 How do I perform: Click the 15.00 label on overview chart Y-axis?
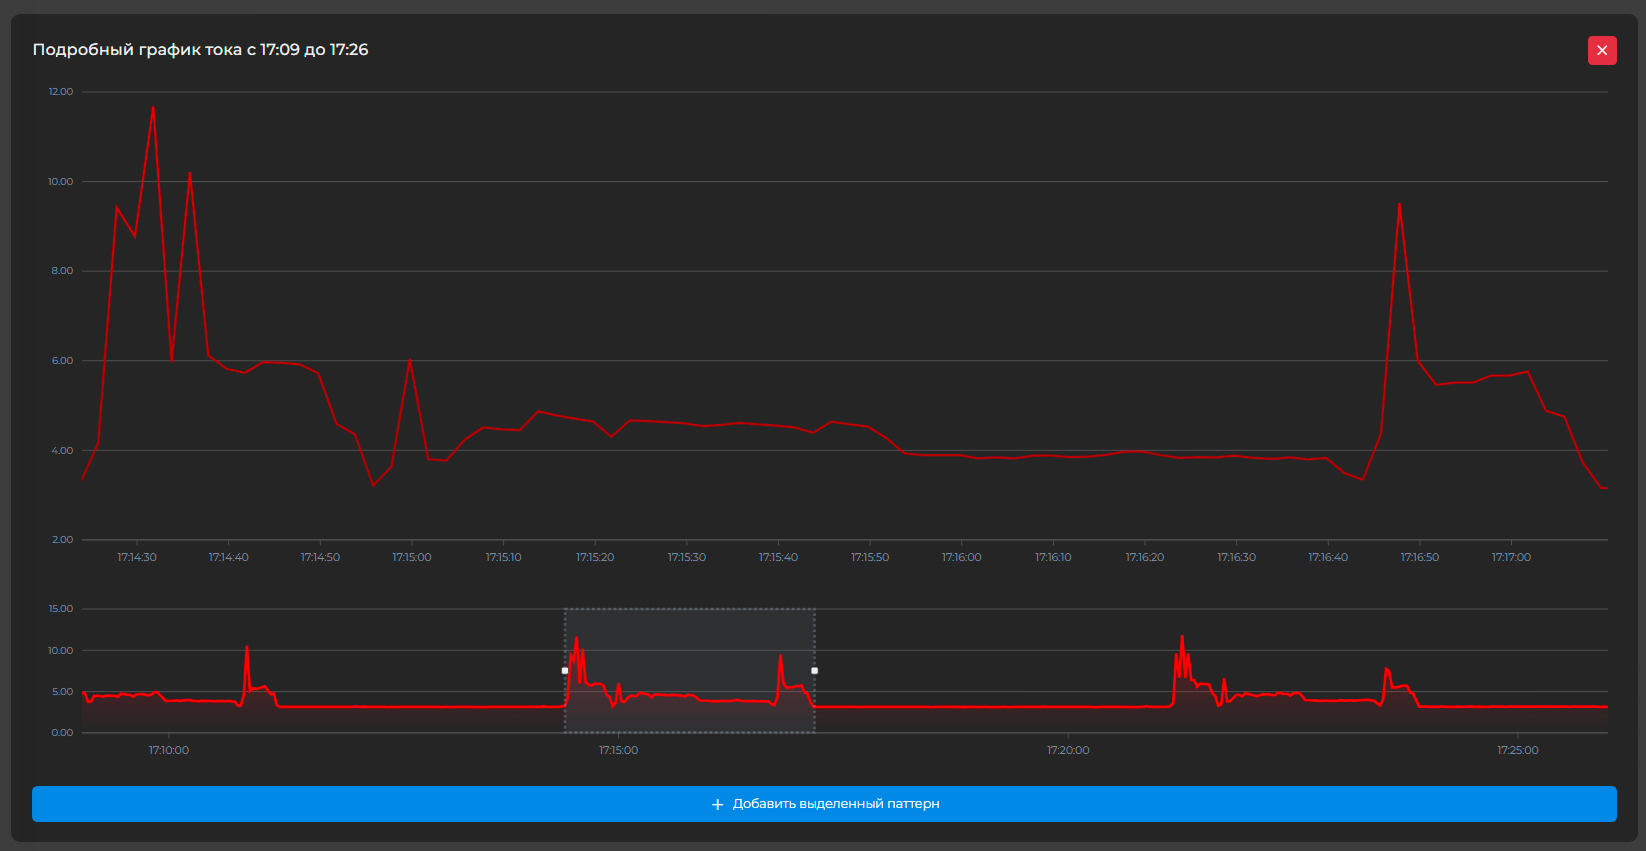[x=61, y=609]
